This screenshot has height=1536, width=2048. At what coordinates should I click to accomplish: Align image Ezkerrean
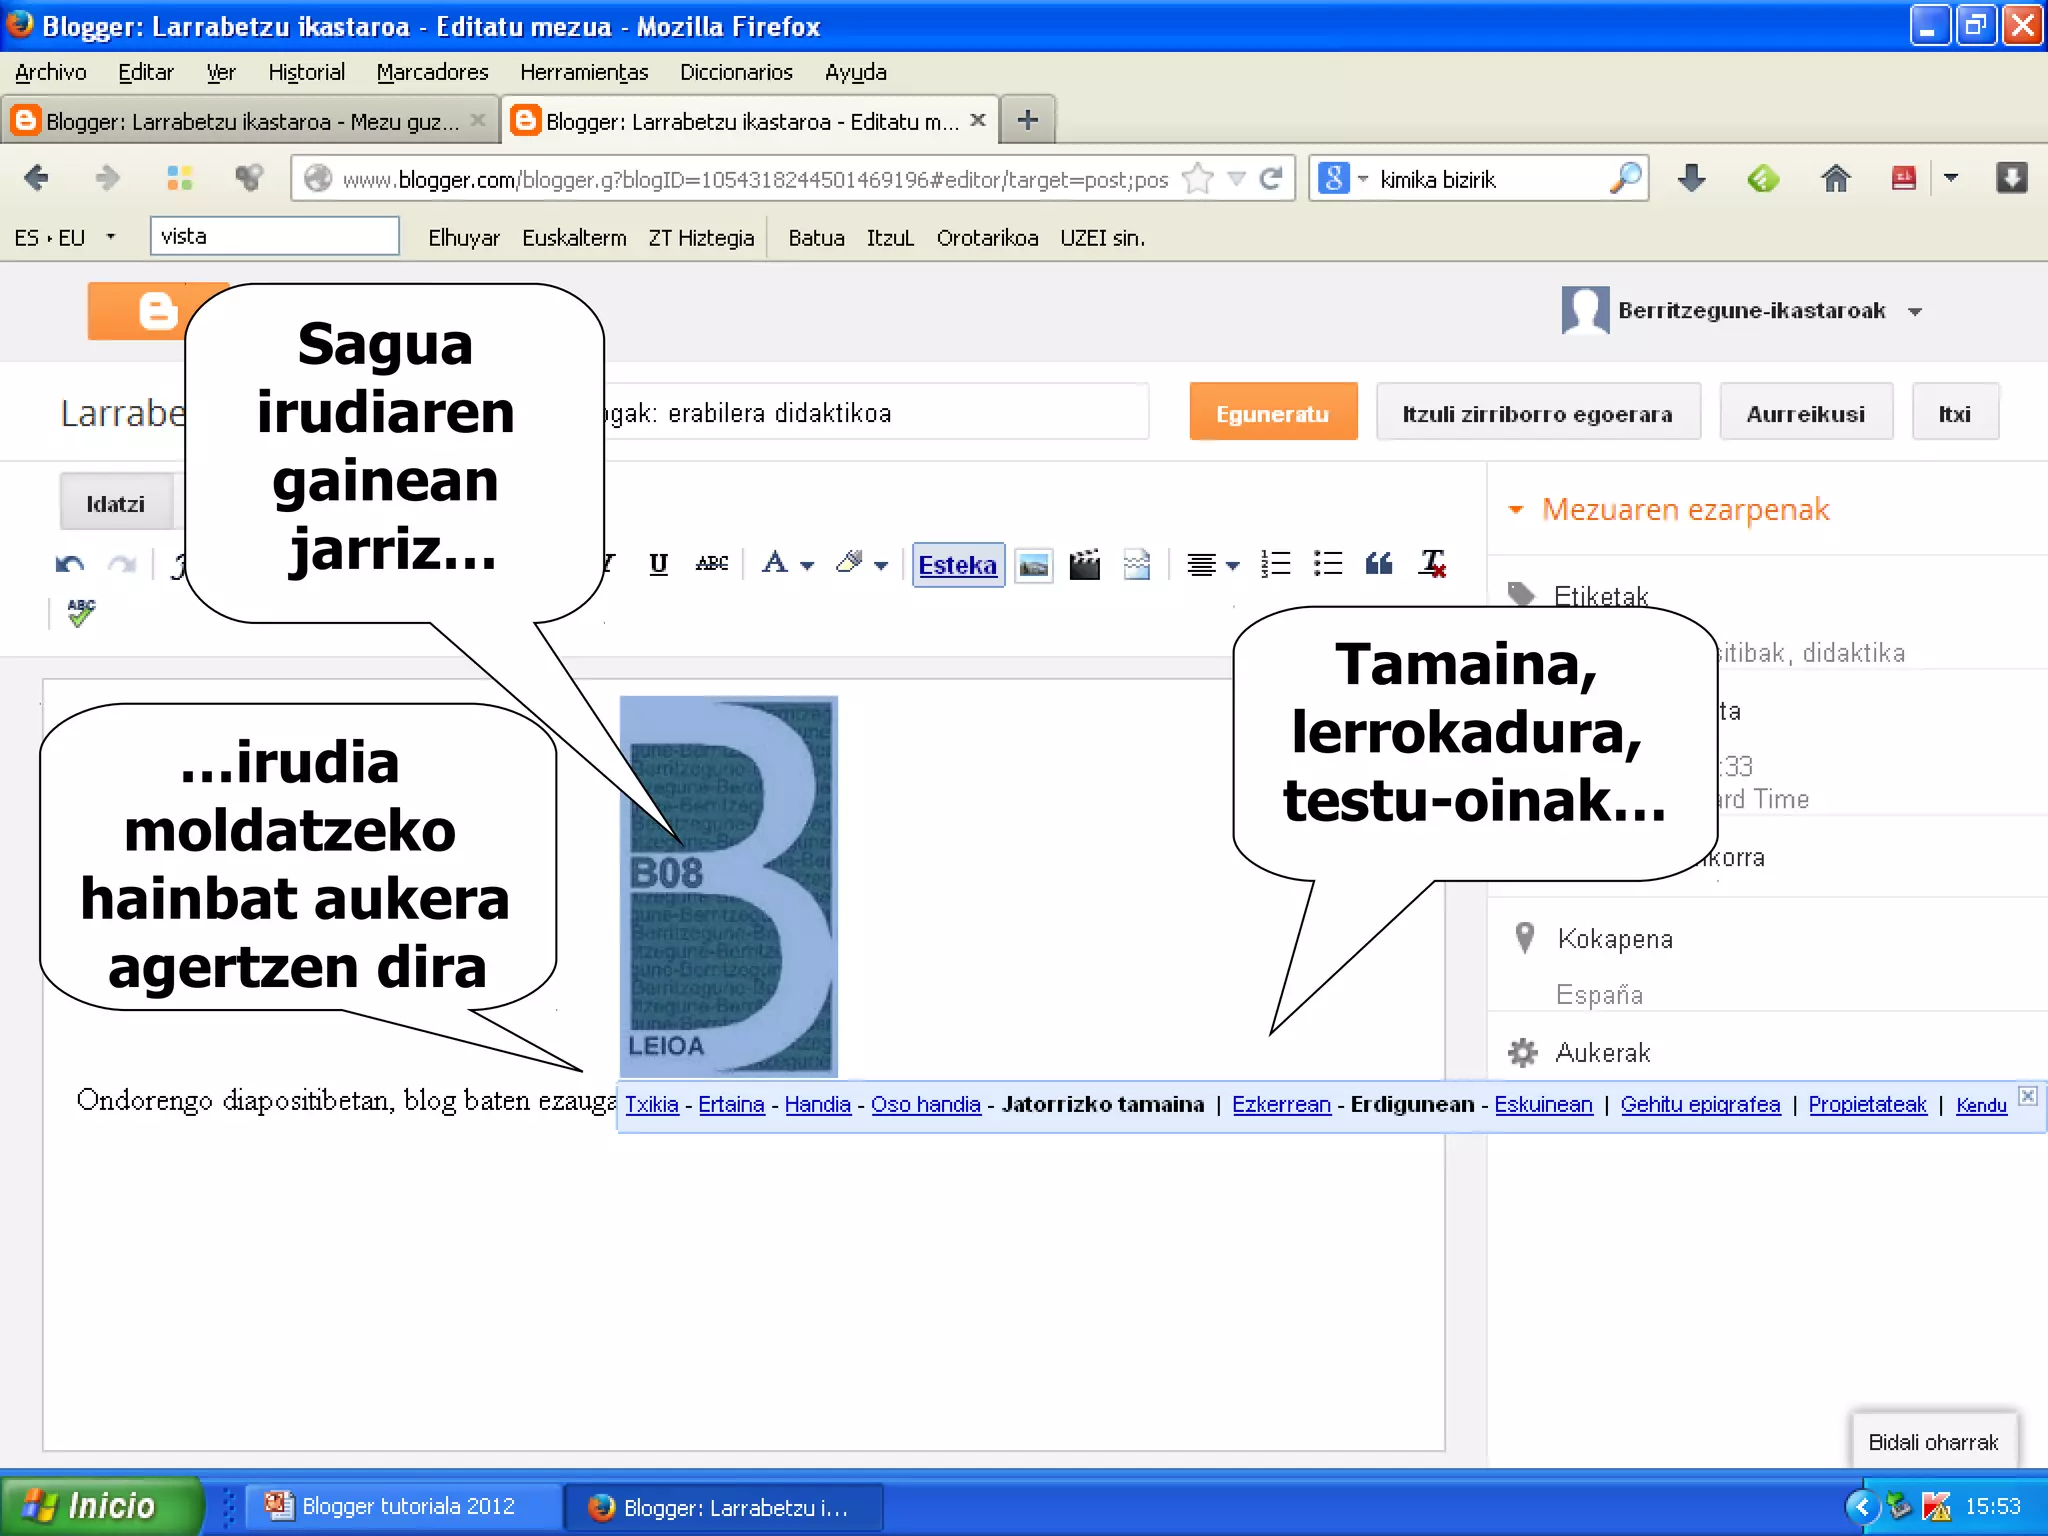pos(1281,1105)
